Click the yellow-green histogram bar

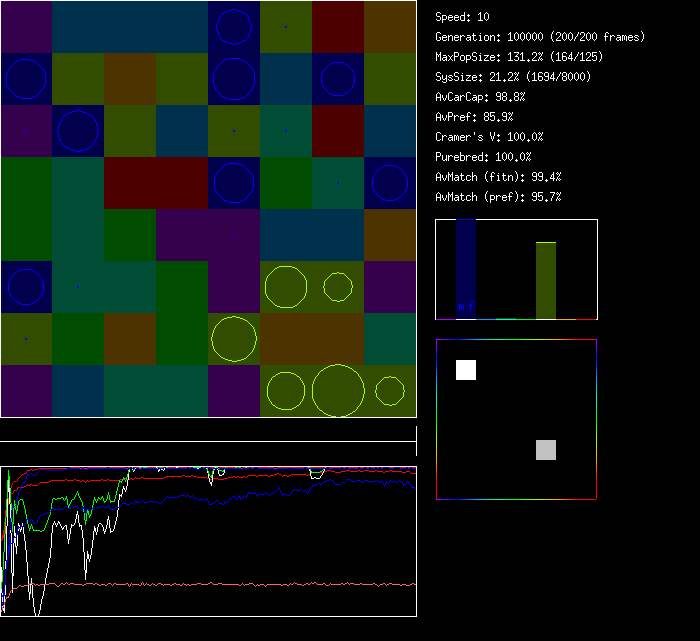545,280
